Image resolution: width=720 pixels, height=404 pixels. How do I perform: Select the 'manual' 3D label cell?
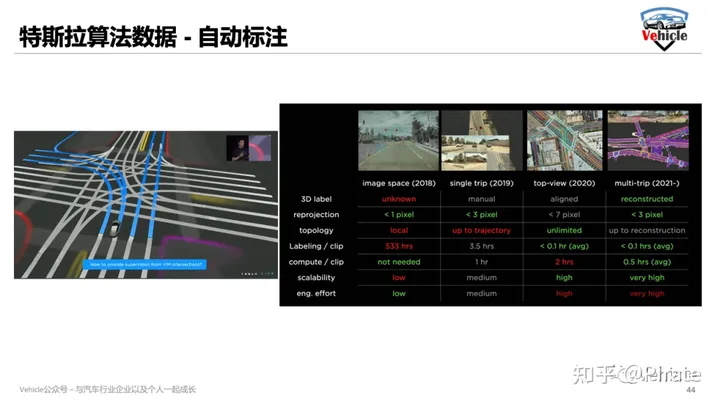482,199
